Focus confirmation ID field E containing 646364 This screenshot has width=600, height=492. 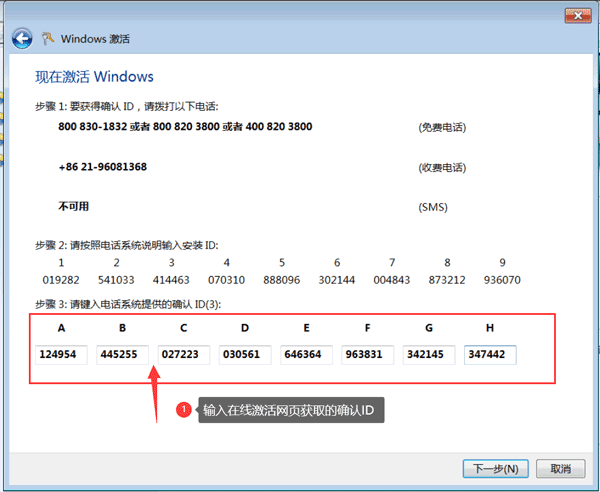click(x=306, y=355)
